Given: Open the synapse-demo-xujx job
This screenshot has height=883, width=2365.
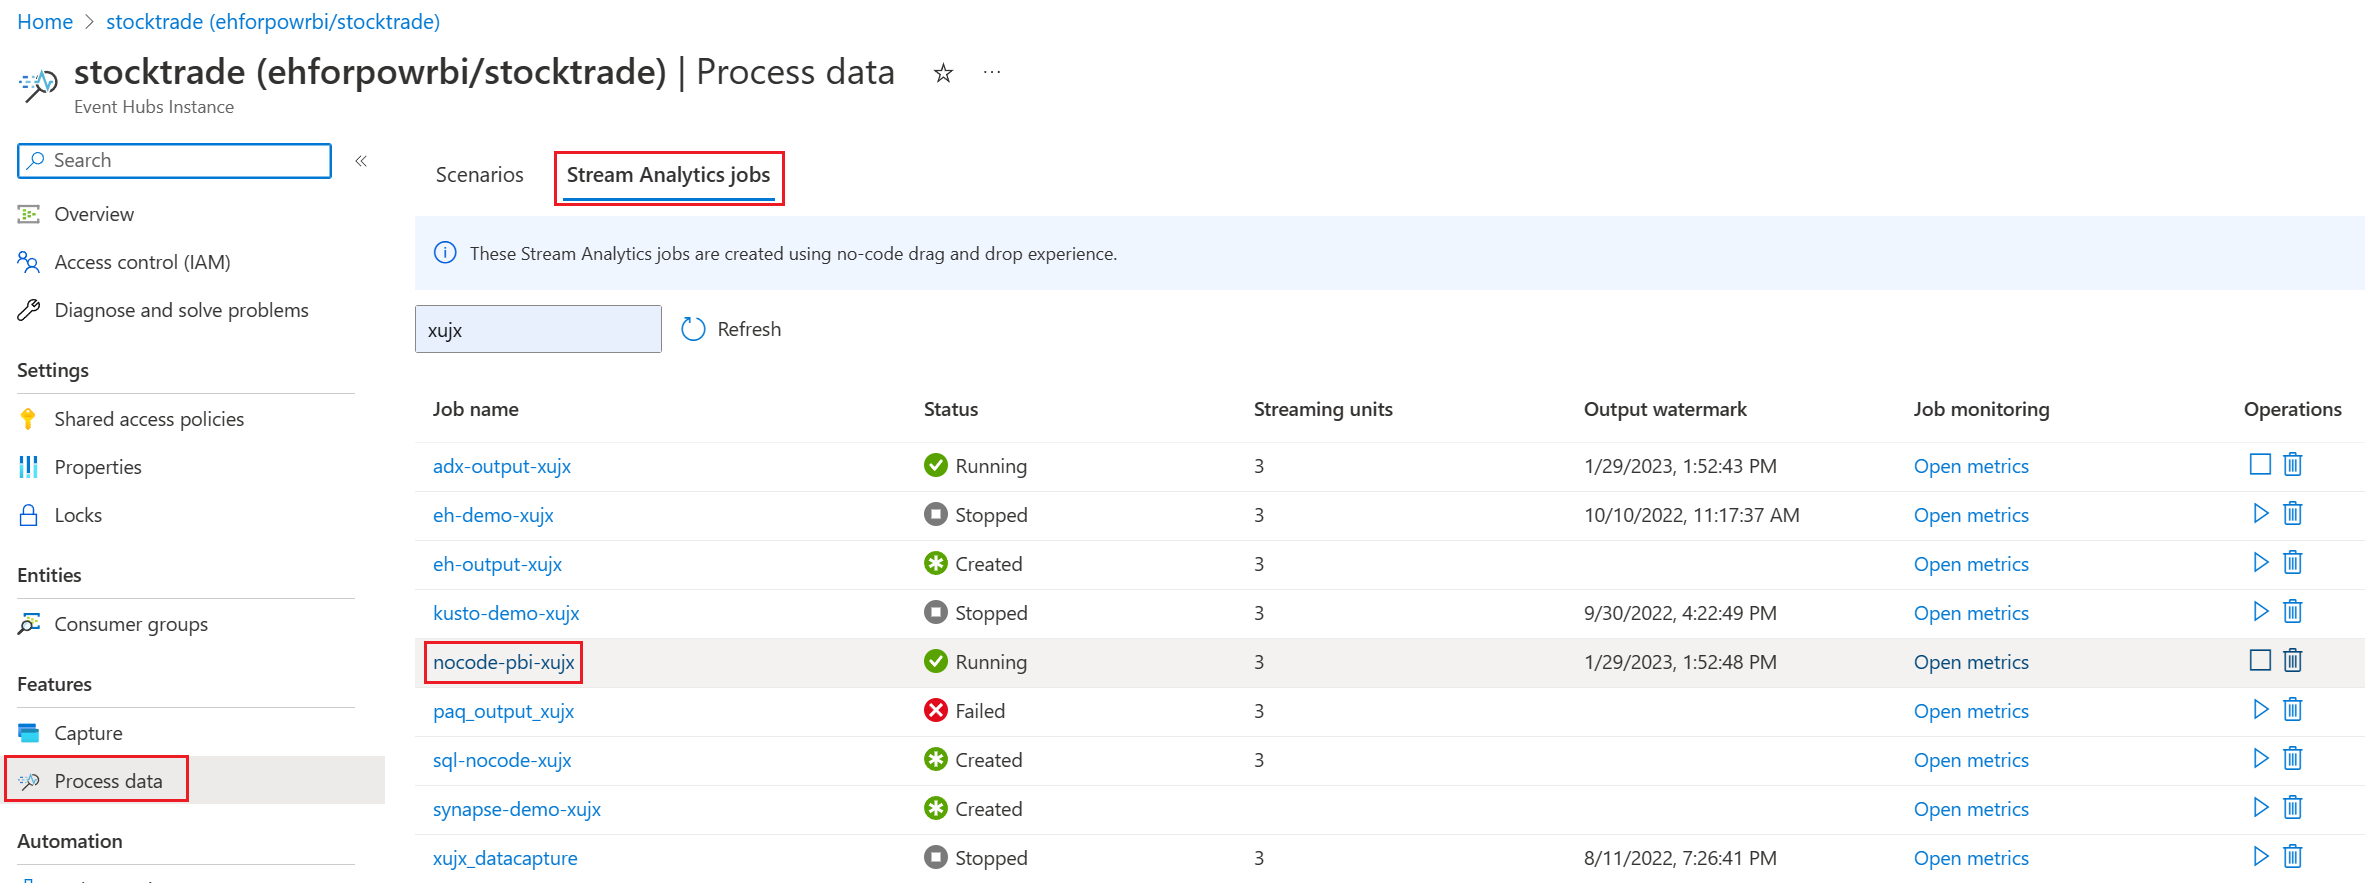Looking at the screenshot, I should (517, 809).
